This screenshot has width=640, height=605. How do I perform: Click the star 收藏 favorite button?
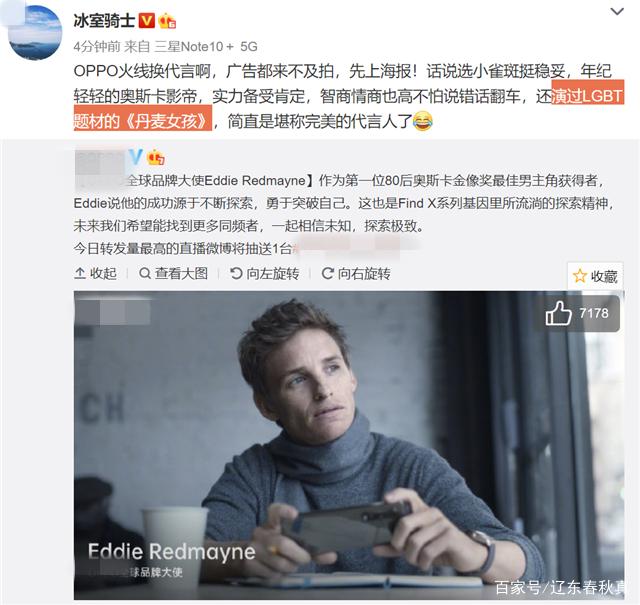coord(595,276)
